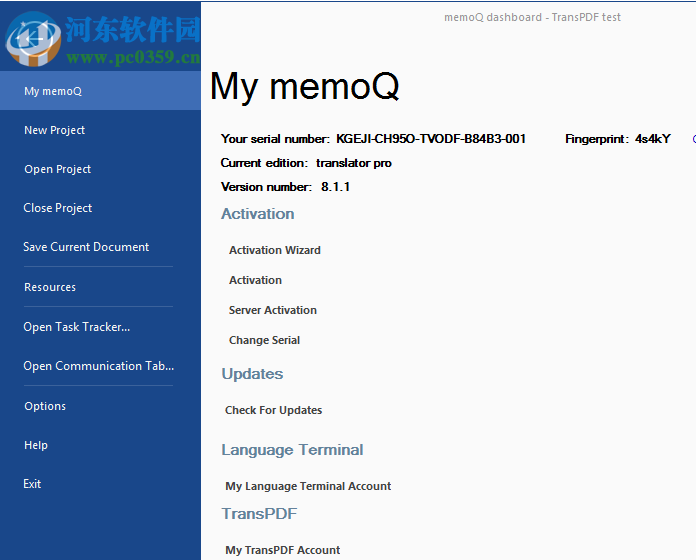Click the Language Terminal section heading
This screenshot has width=696, height=560.
tap(292, 450)
